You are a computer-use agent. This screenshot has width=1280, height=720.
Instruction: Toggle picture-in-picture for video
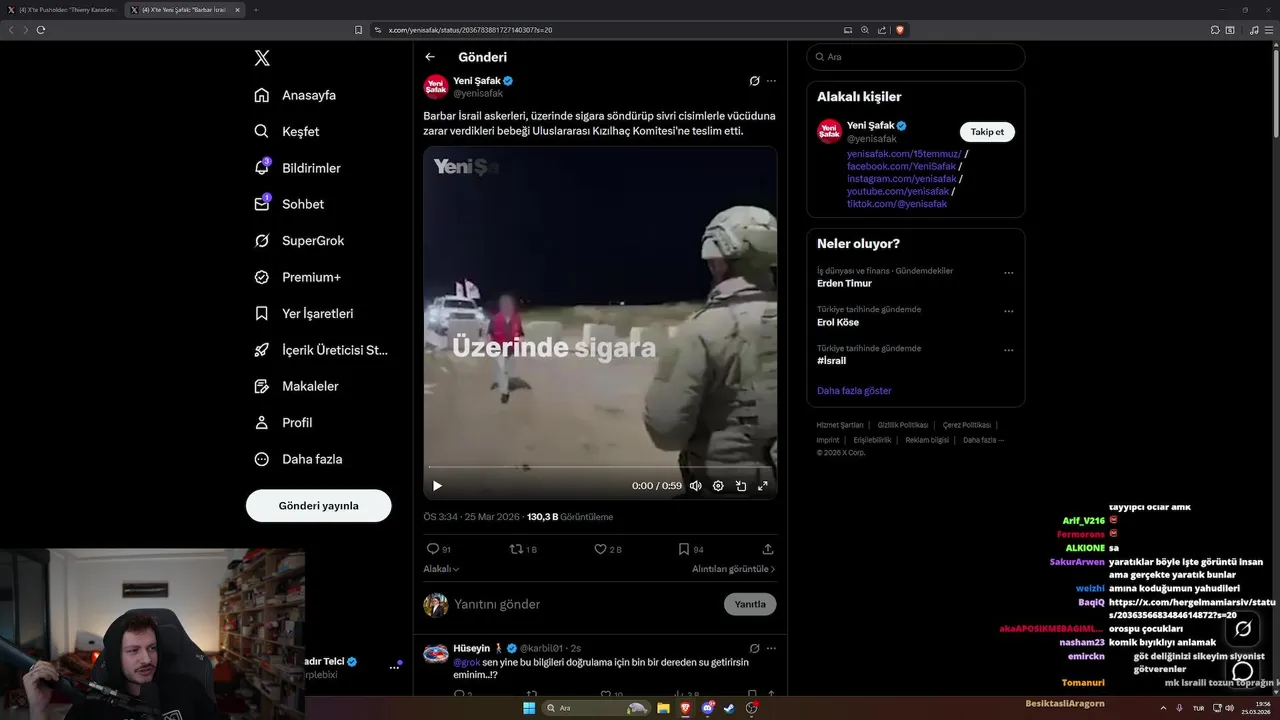[x=741, y=486]
